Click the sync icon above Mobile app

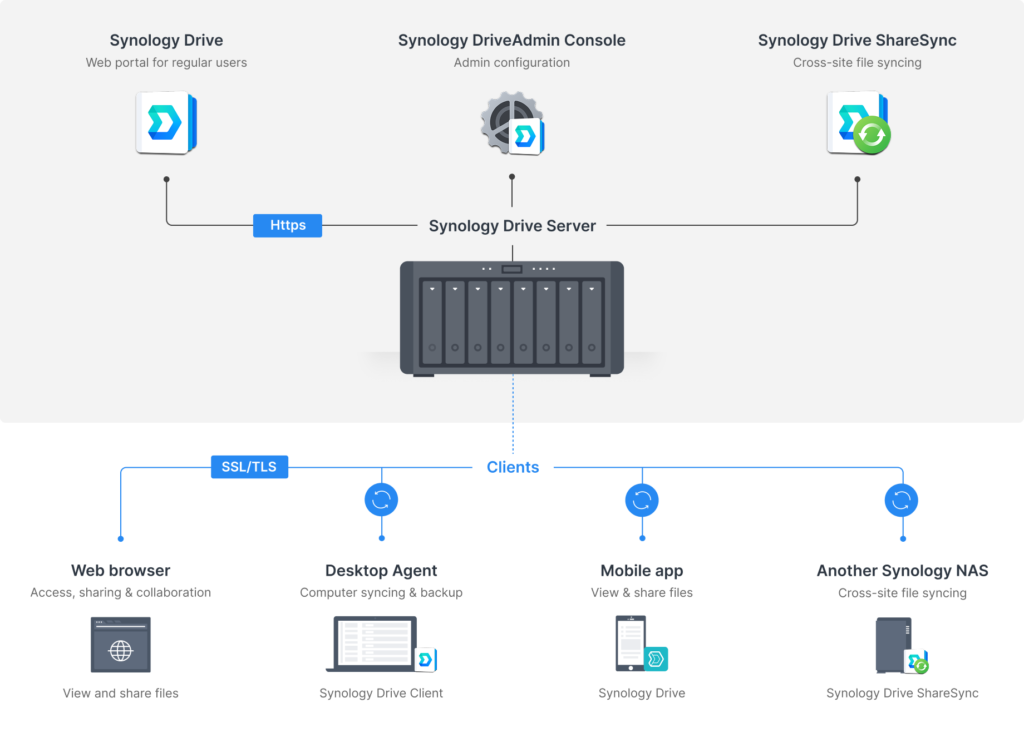pos(642,500)
